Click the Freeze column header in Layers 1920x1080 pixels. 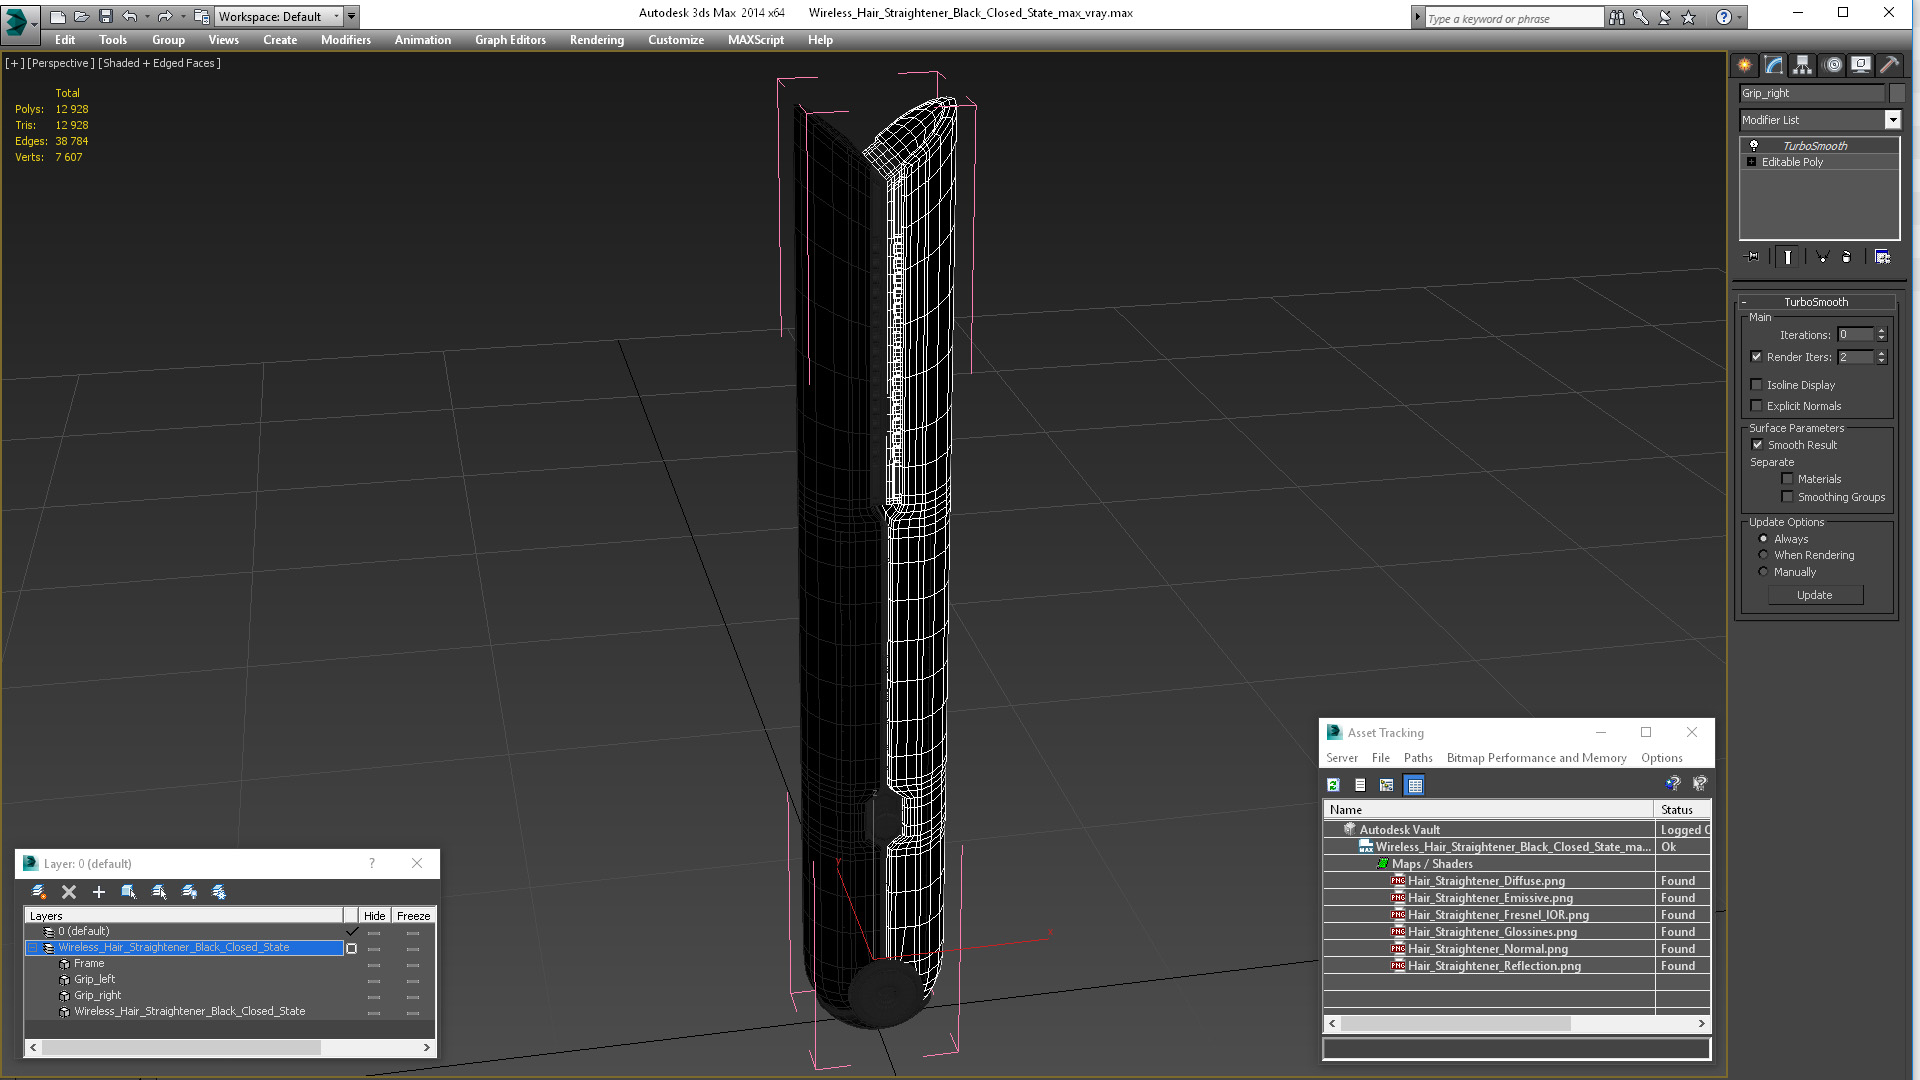[413, 916]
